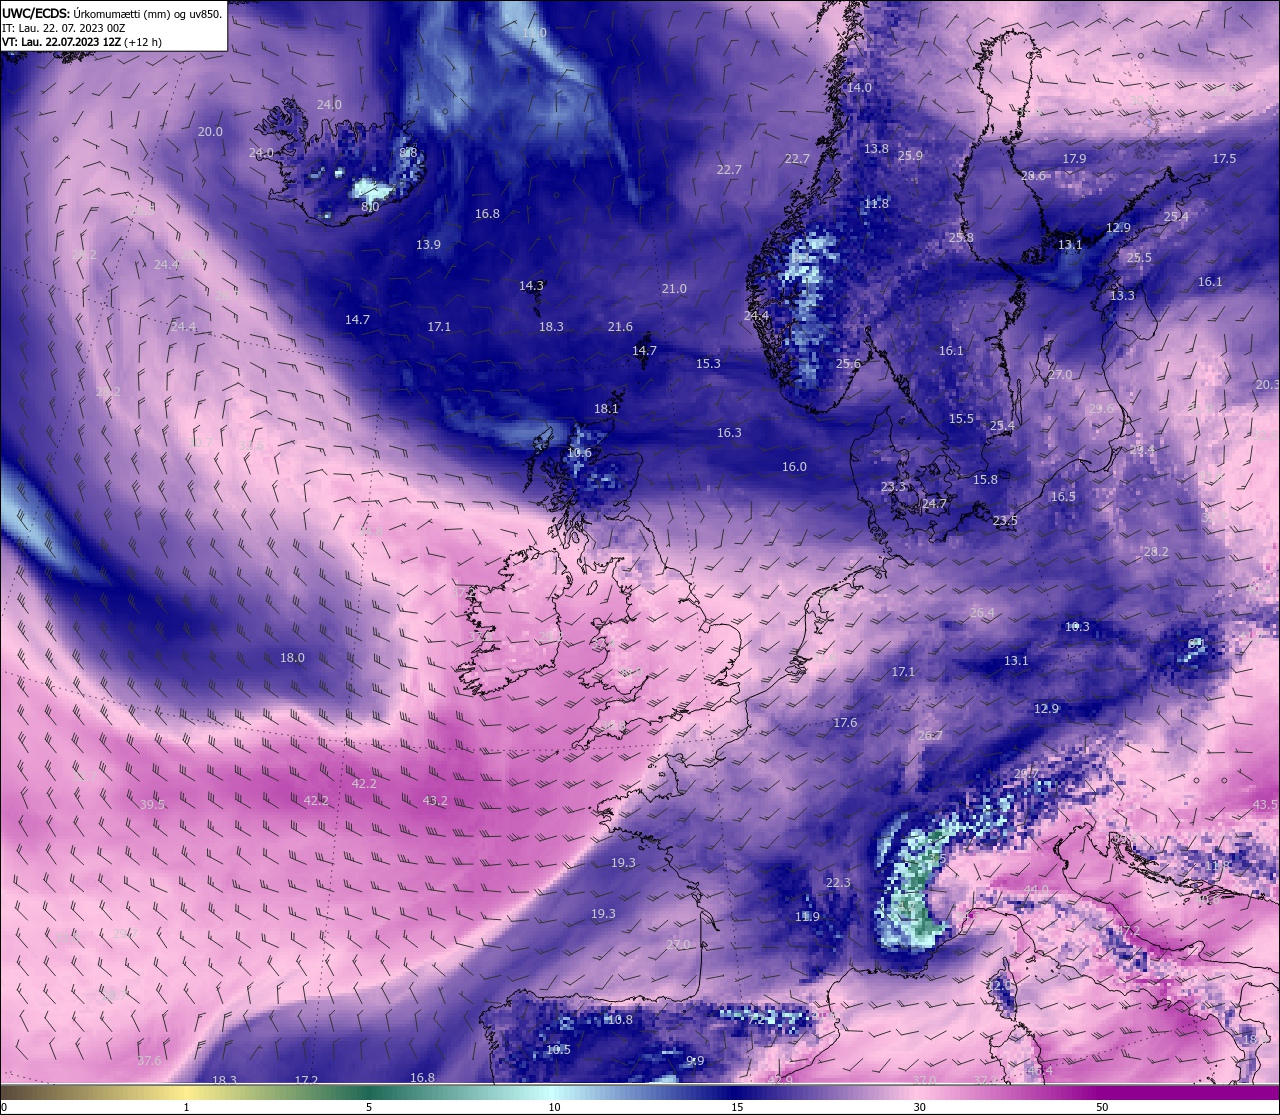The height and width of the screenshot is (1115, 1280).
Task: Click the 17.5 value label
Action: [1224, 159]
